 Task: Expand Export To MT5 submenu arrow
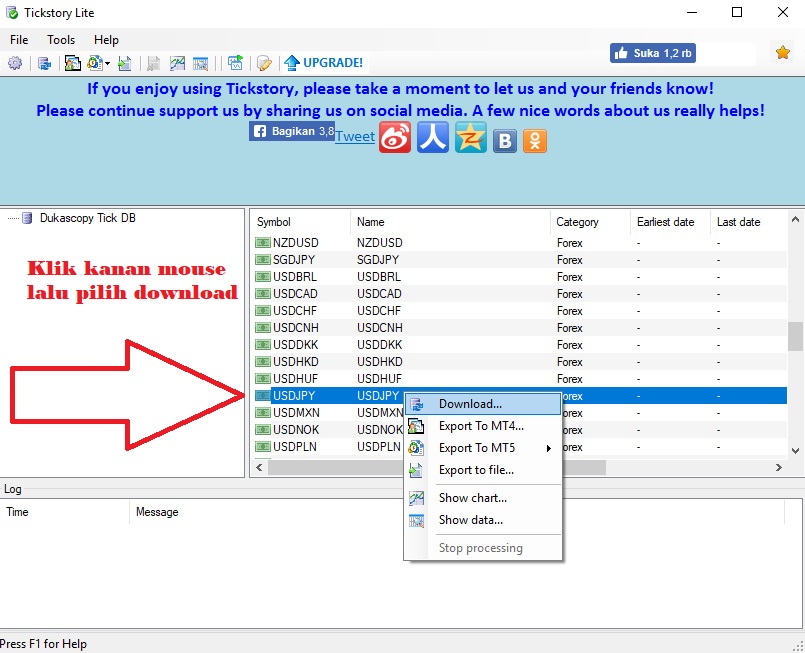point(549,448)
